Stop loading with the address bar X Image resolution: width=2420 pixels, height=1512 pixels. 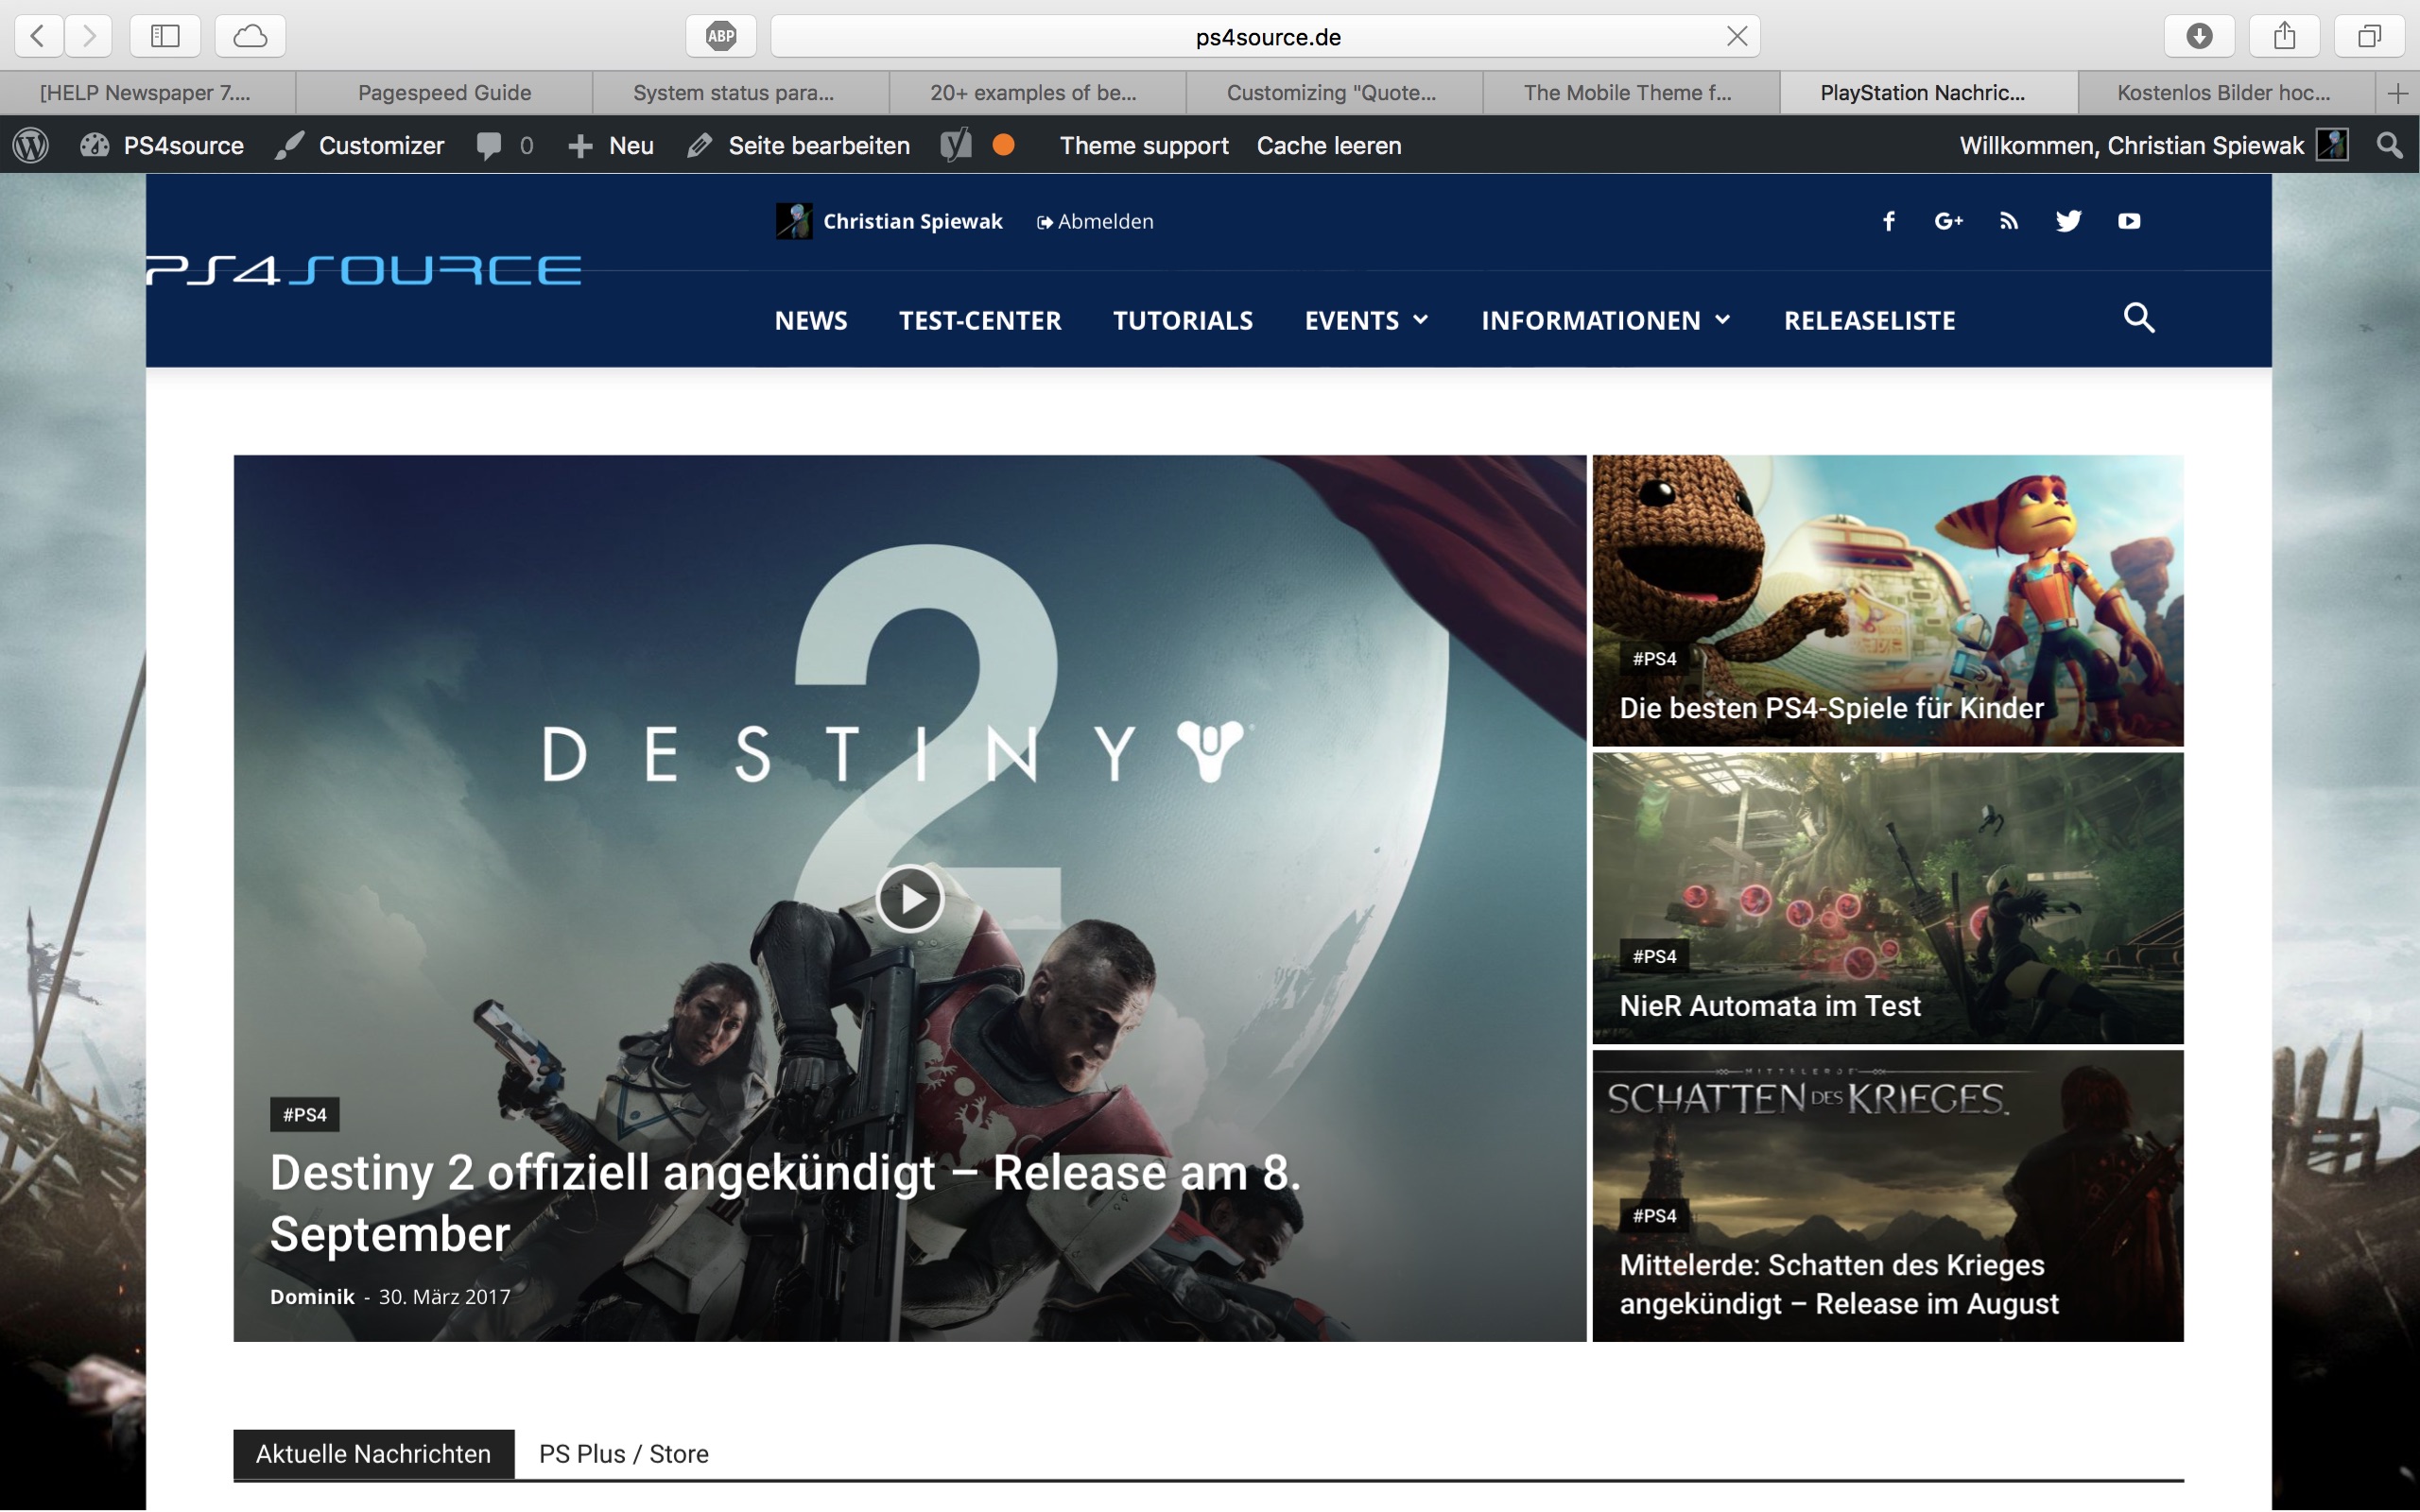coord(1737,36)
